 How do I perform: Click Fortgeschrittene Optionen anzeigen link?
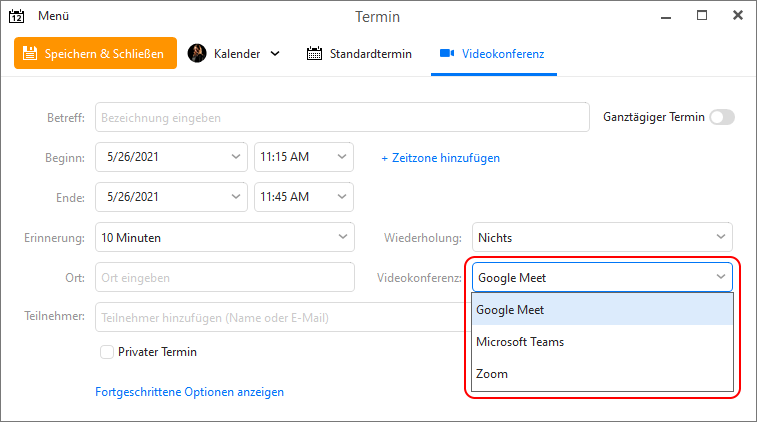click(x=189, y=392)
